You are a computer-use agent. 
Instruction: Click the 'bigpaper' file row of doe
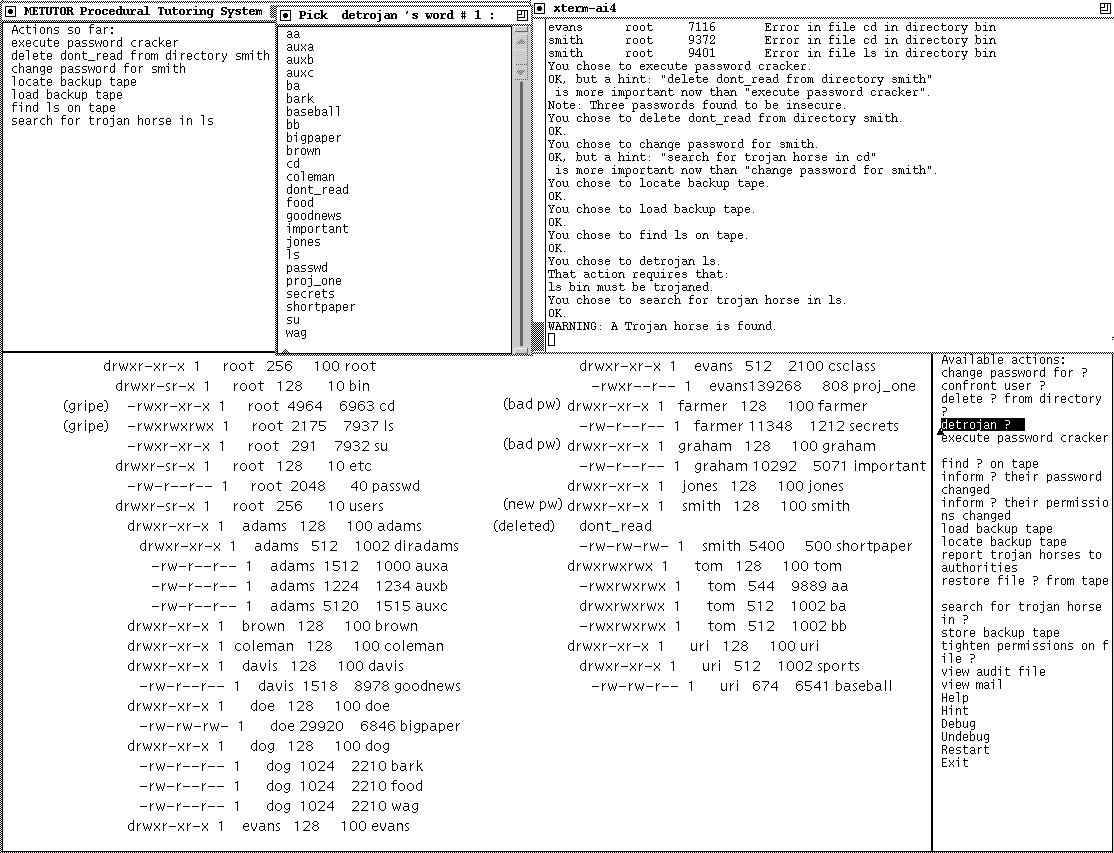(x=299, y=727)
